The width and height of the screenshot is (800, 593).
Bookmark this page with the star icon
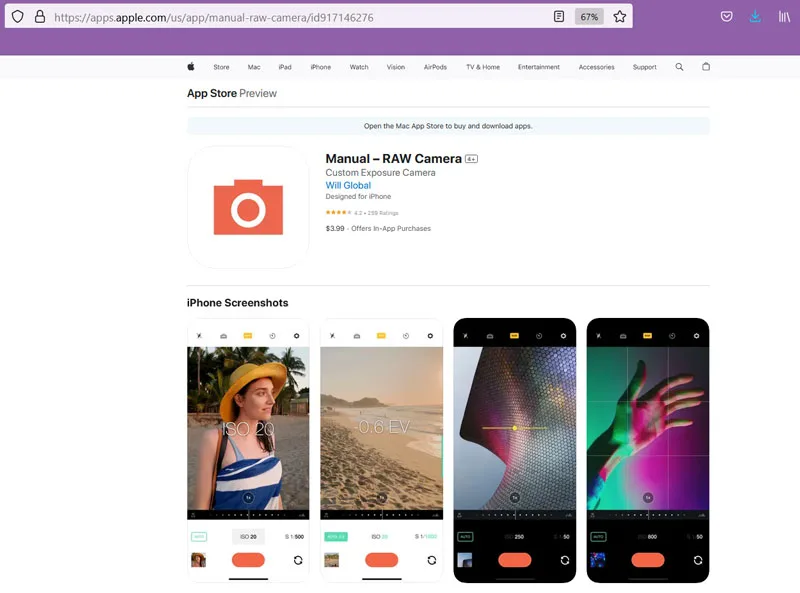(620, 17)
